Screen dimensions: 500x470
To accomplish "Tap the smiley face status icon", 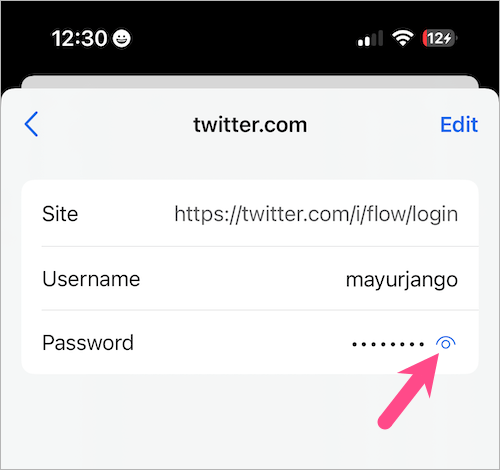I will click(121, 38).
